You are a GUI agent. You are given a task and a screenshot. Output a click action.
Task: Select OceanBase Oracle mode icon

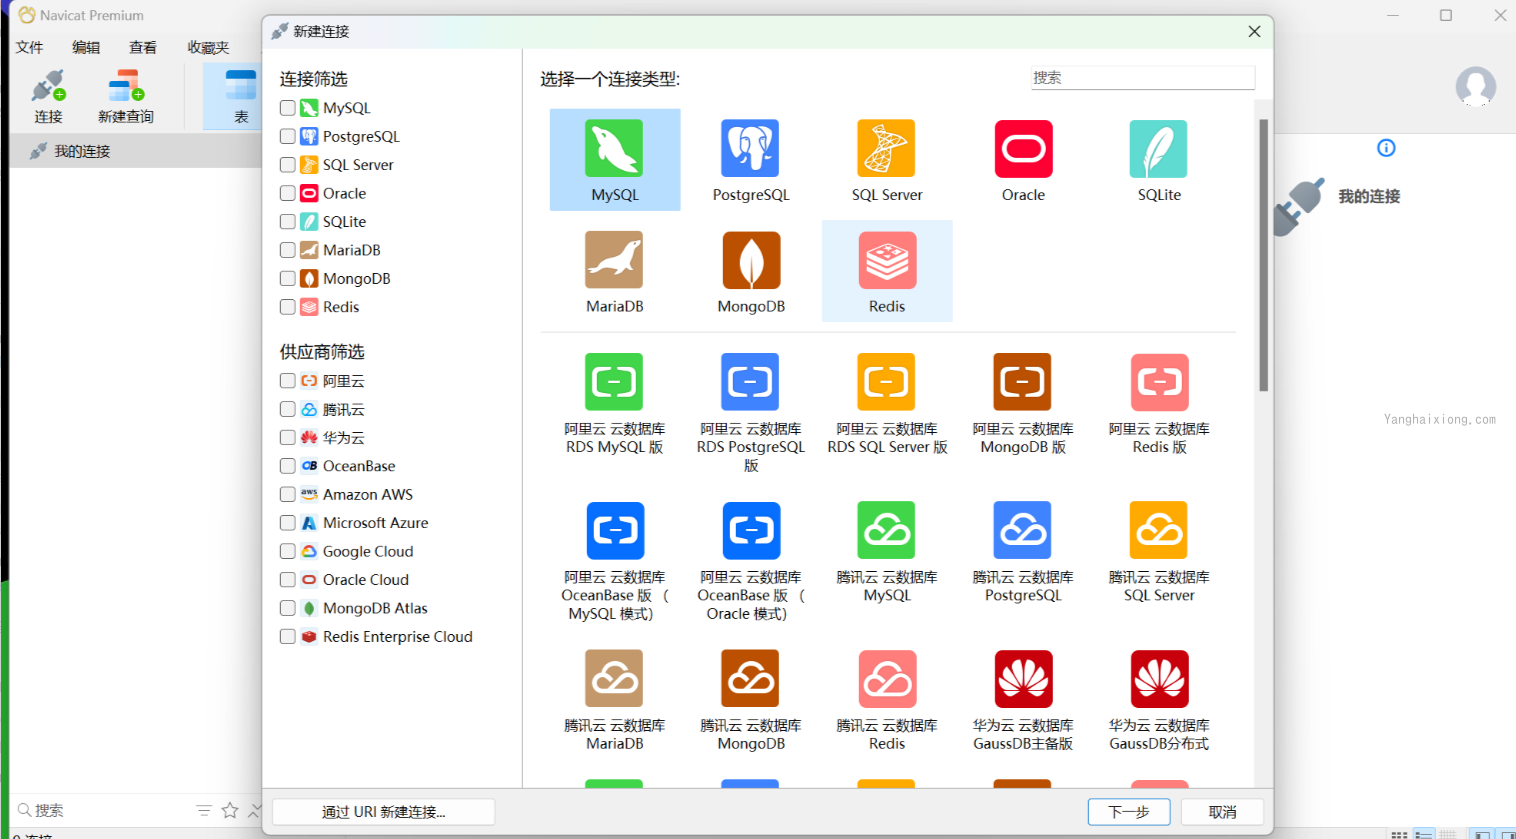[750, 530]
